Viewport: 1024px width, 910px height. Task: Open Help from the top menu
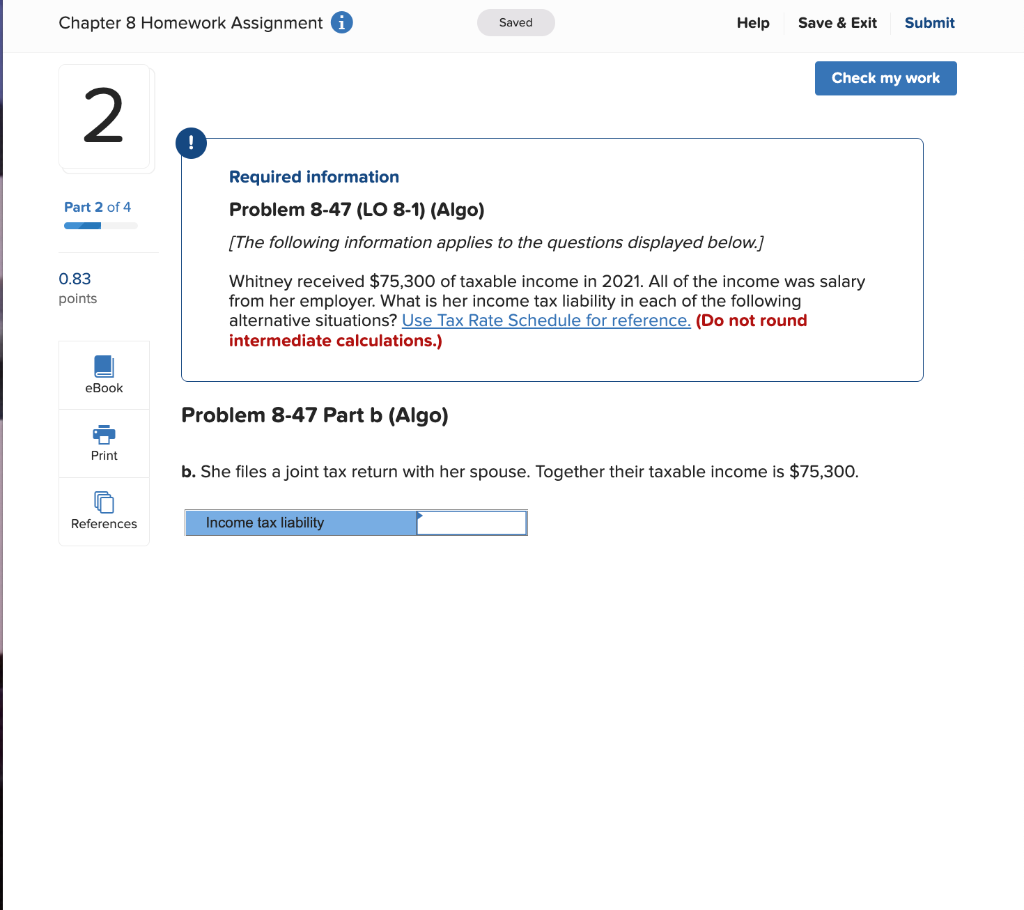pos(753,22)
